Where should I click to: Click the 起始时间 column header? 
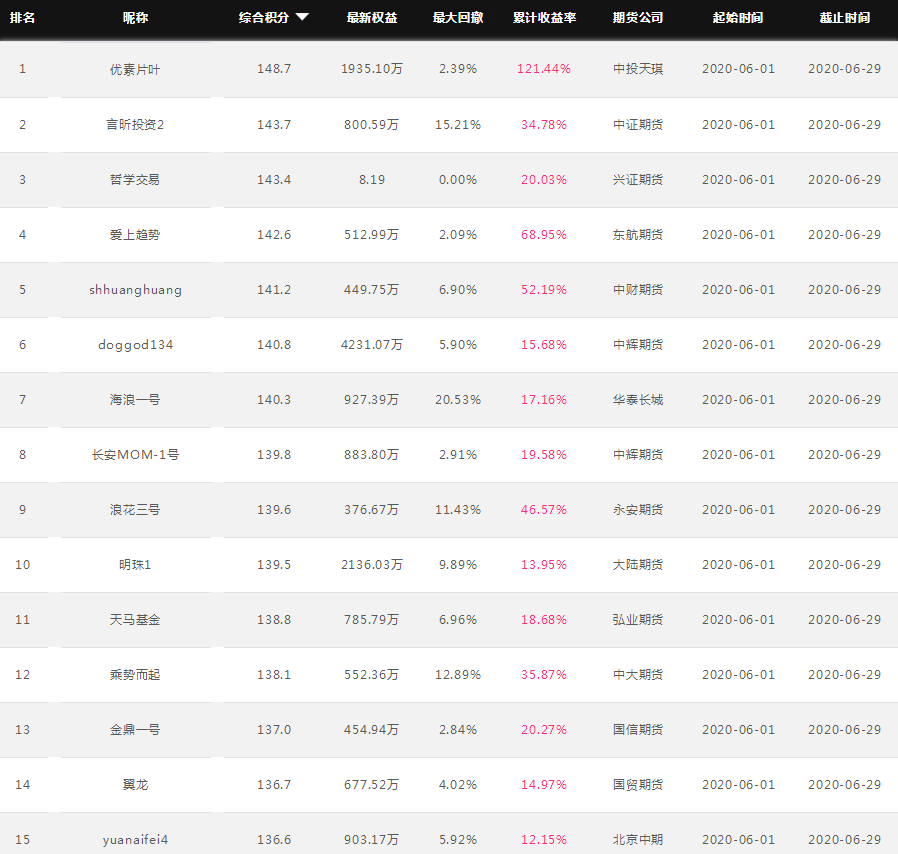pyautogui.click(x=738, y=18)
